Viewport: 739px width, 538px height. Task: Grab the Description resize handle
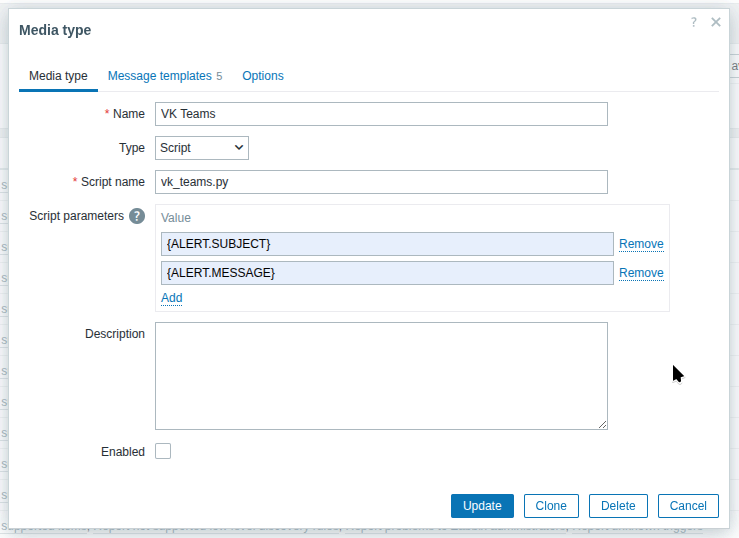point(603,425)
